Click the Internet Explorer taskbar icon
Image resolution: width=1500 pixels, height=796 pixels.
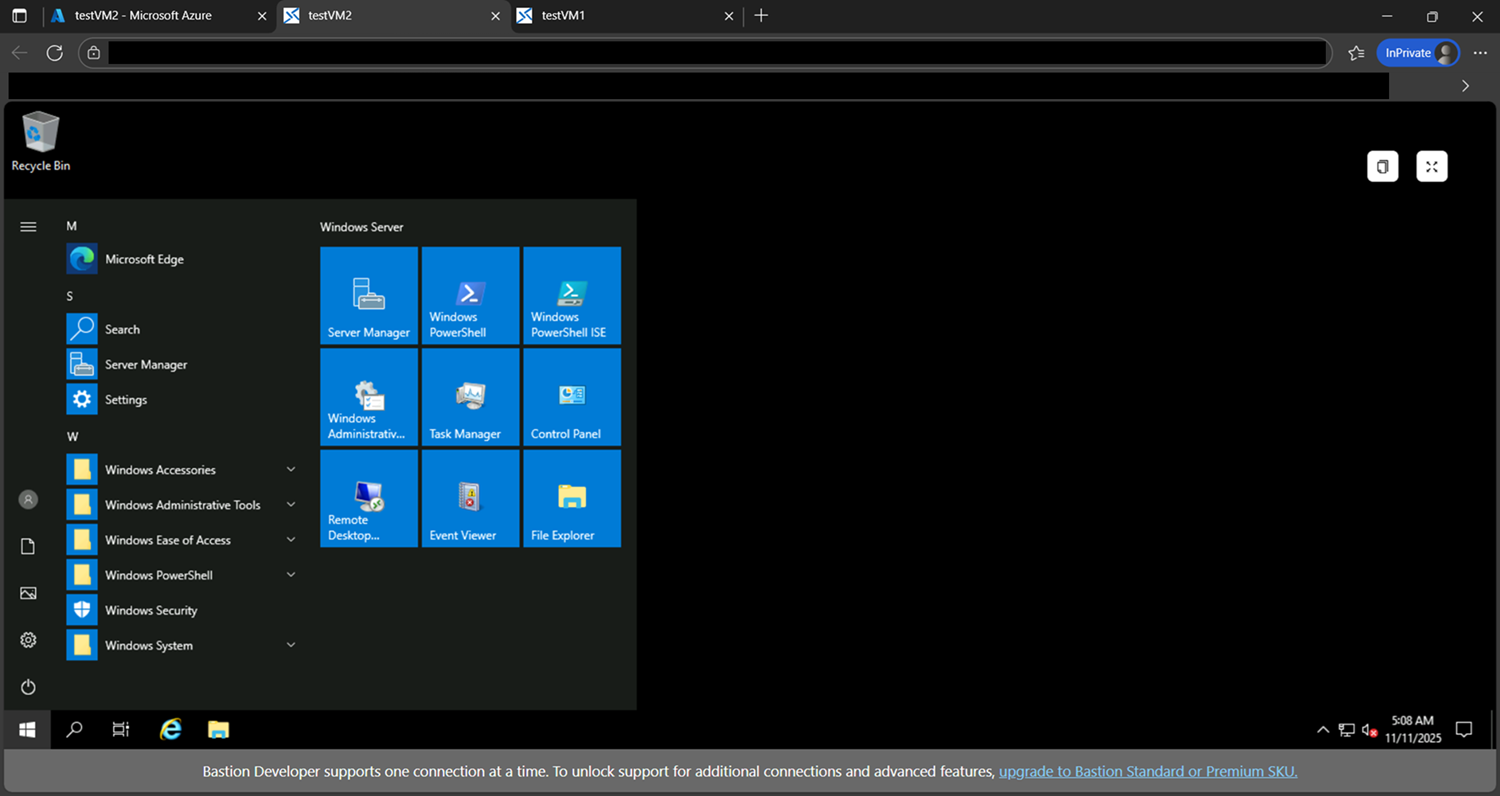171,730
